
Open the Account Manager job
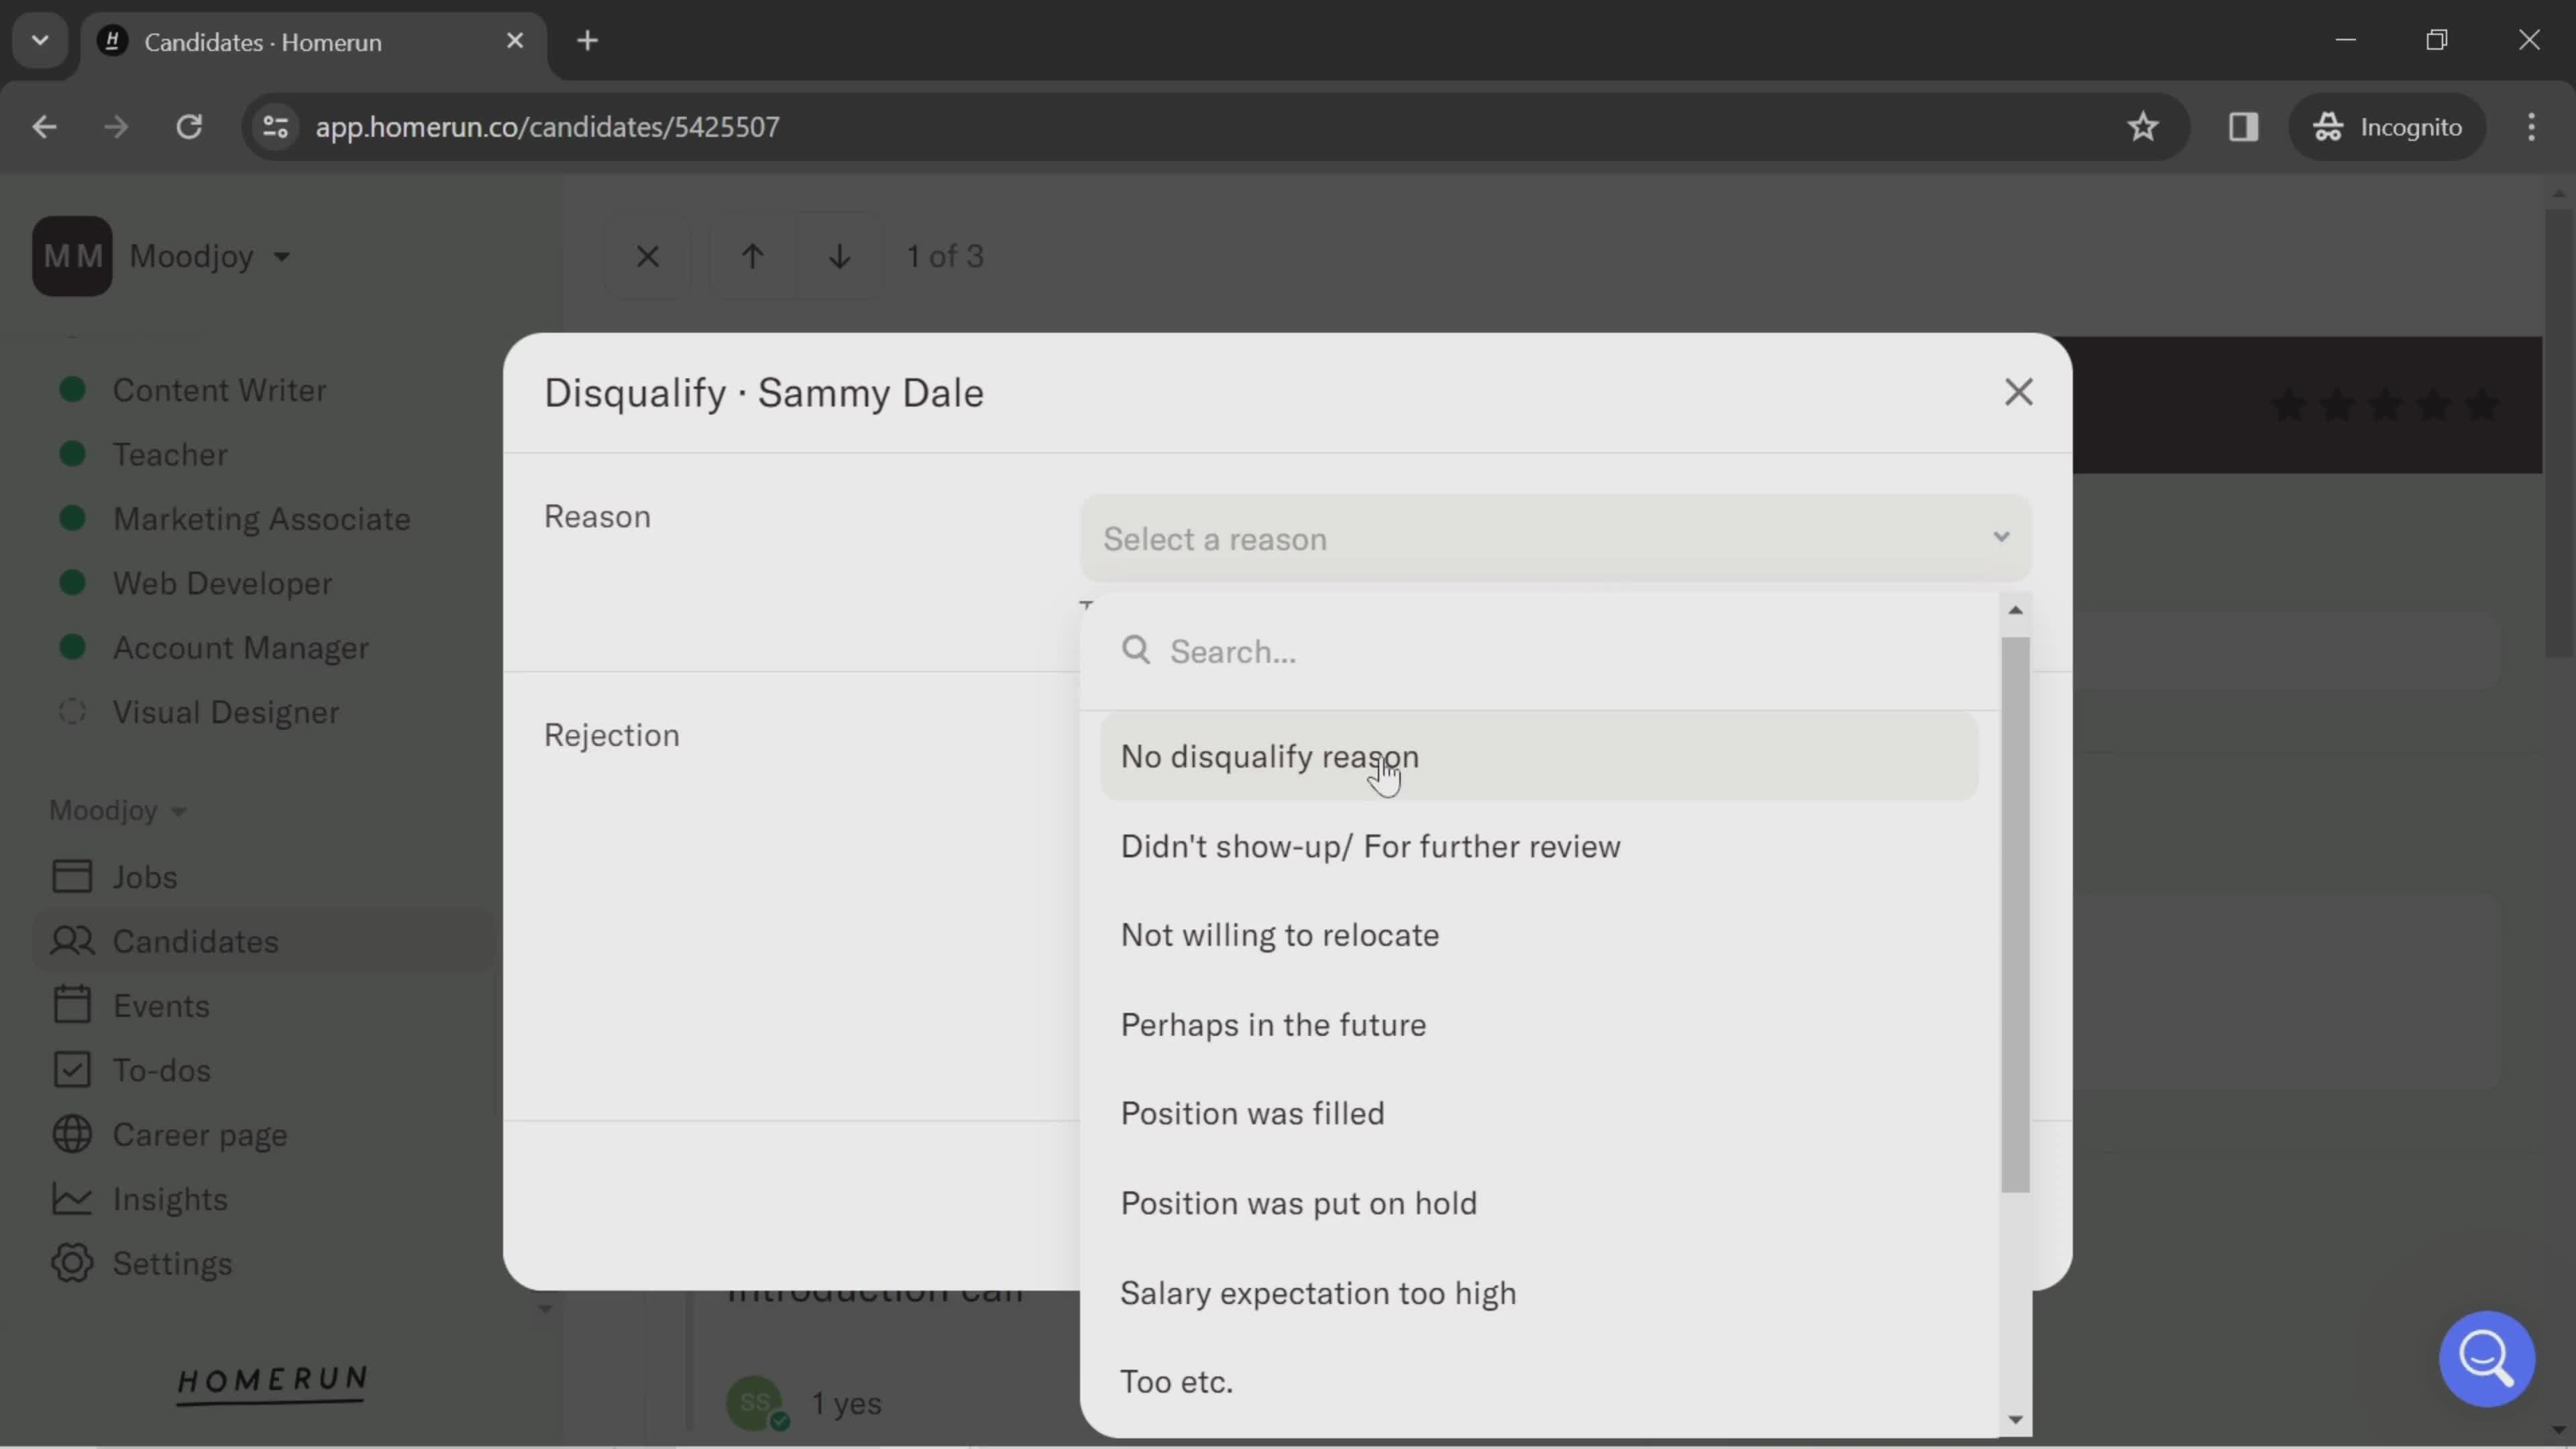pyautogui.click(x=240, y=648)
